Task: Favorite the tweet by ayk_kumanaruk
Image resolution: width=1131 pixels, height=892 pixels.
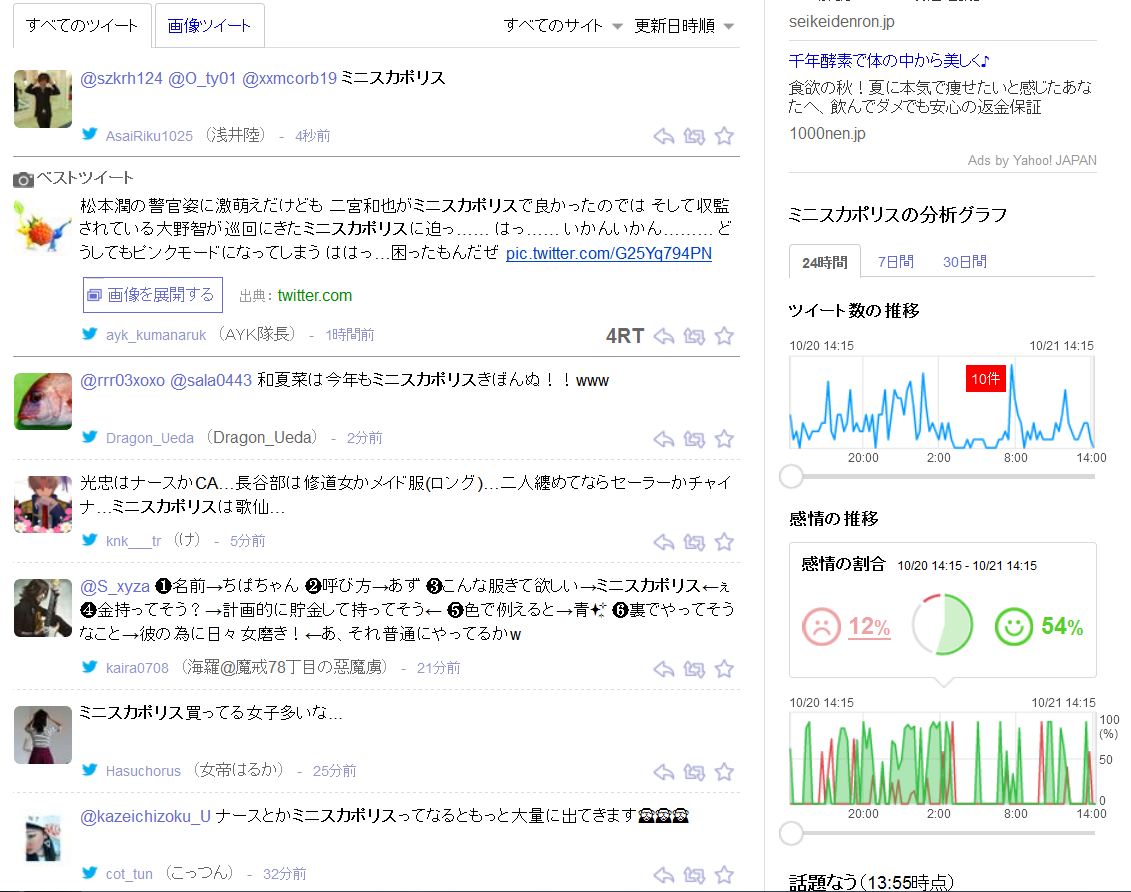Action: [x=725, y=336]
